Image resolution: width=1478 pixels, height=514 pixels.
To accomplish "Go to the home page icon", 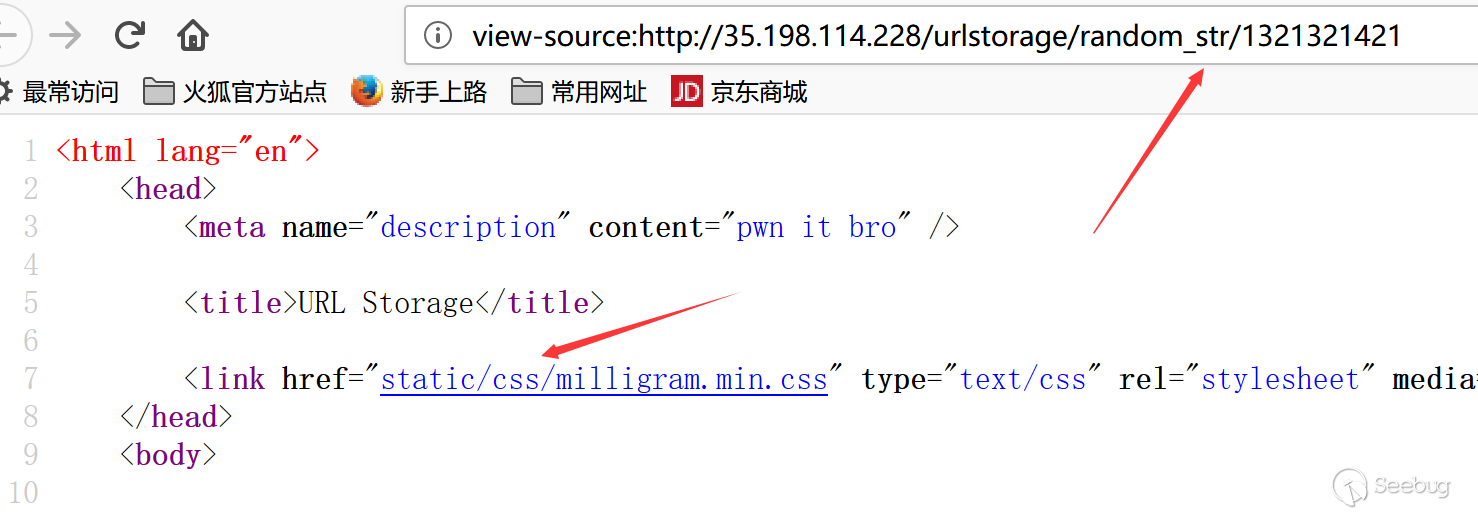I will tap(193, 36).
